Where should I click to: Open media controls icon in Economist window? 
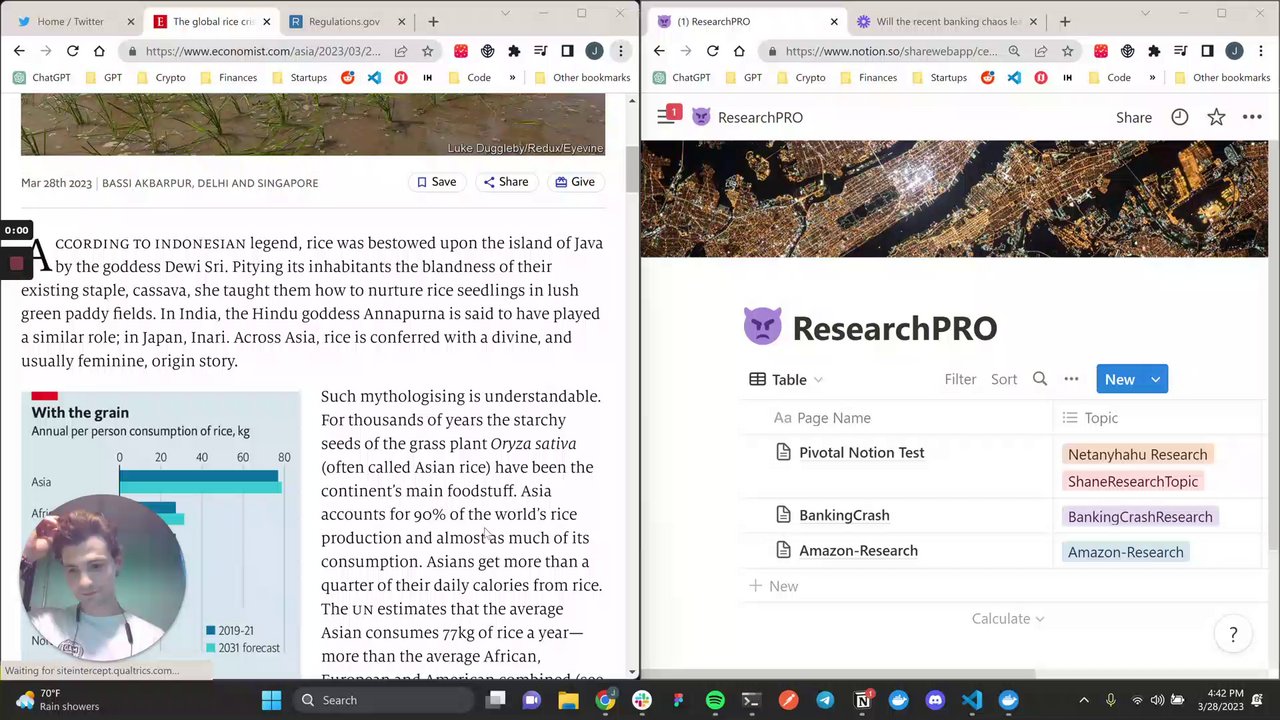541,51
